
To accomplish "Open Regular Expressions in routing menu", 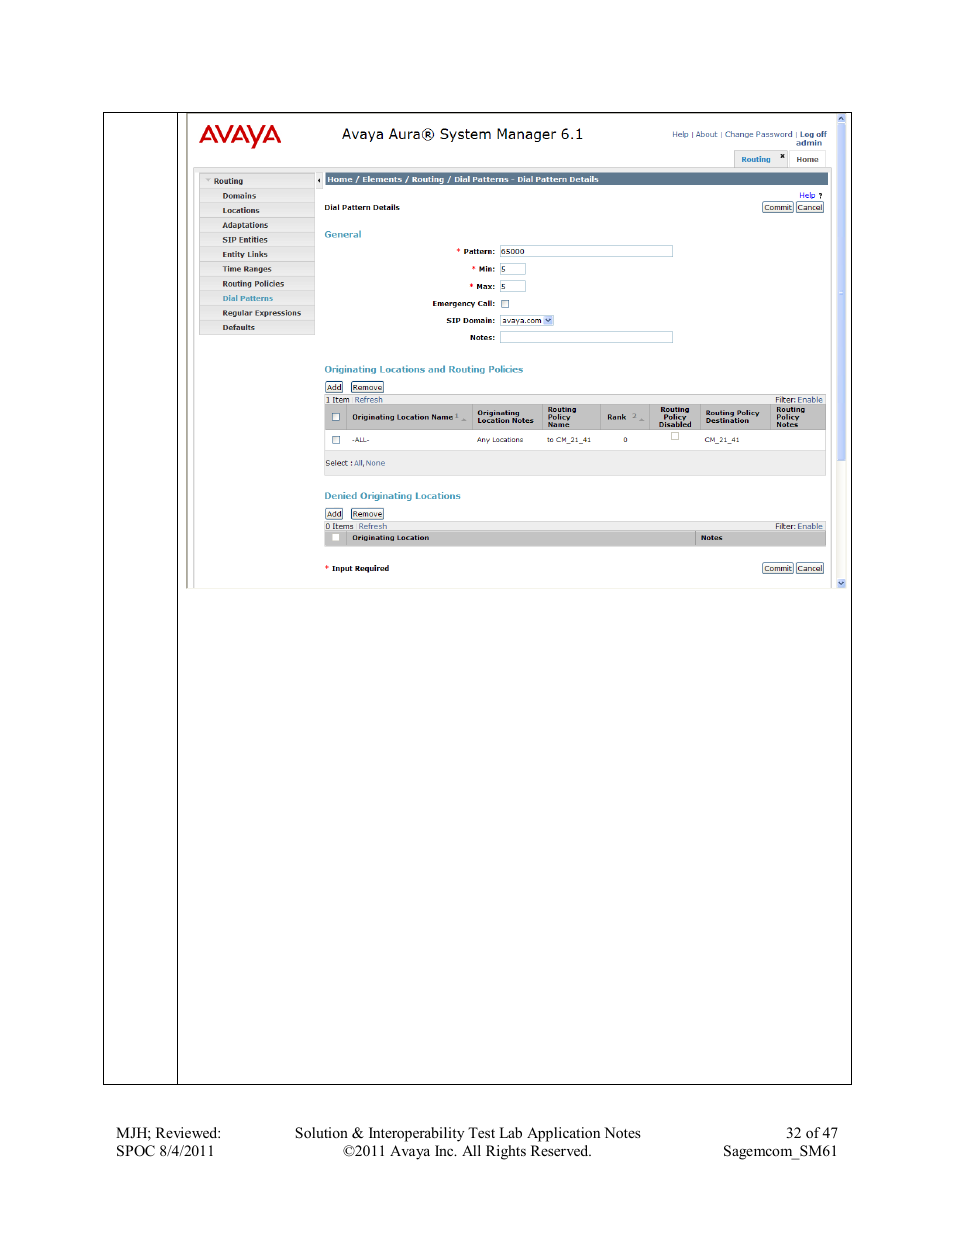I will click(x=261, y=313).
